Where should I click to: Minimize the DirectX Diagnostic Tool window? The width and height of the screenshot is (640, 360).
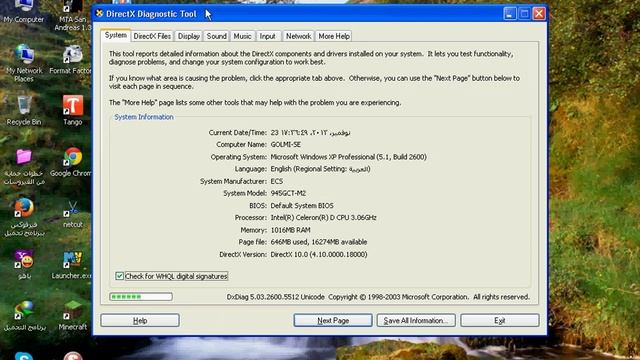509,13
